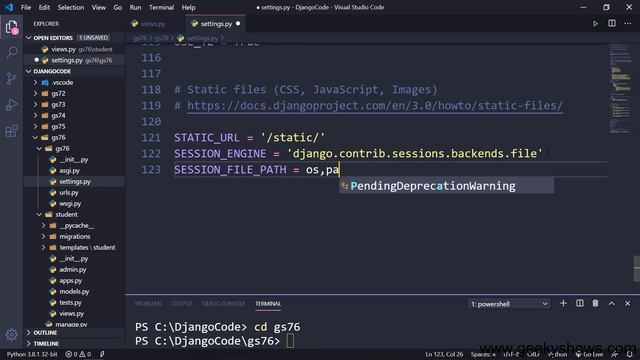This screenshot has height=360, width=640.
Task: Open editor More Actions ellipsis
Action: pyautogui.click(x=627, y=24)
